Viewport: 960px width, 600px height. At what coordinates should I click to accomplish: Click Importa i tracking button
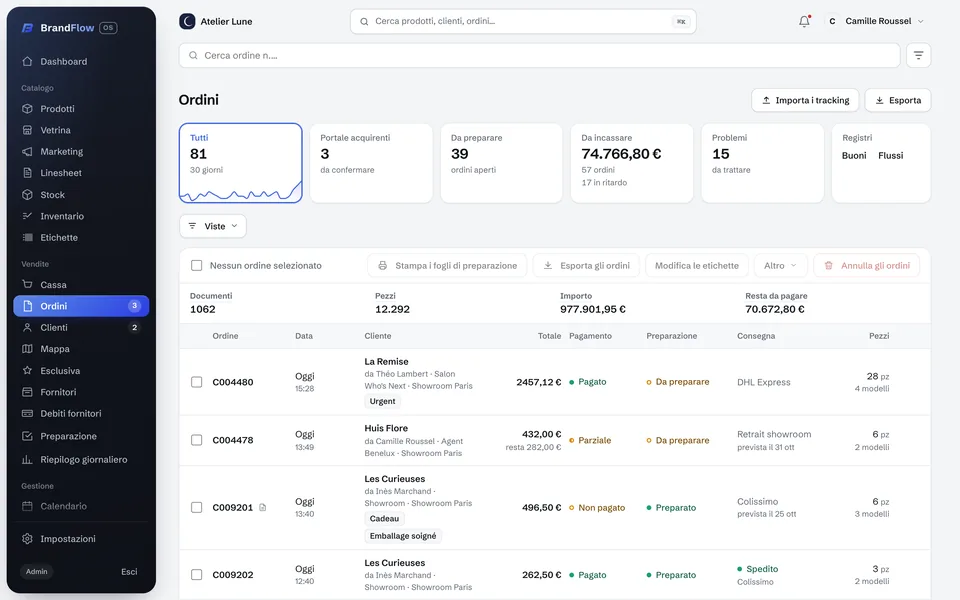[805, 100]
